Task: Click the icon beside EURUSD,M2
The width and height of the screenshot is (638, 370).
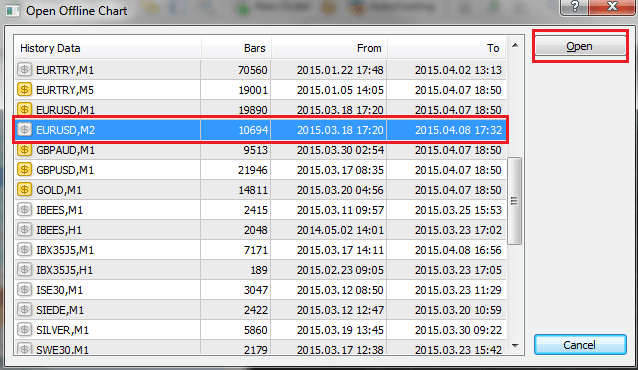Action: click(x=24, y=130)
